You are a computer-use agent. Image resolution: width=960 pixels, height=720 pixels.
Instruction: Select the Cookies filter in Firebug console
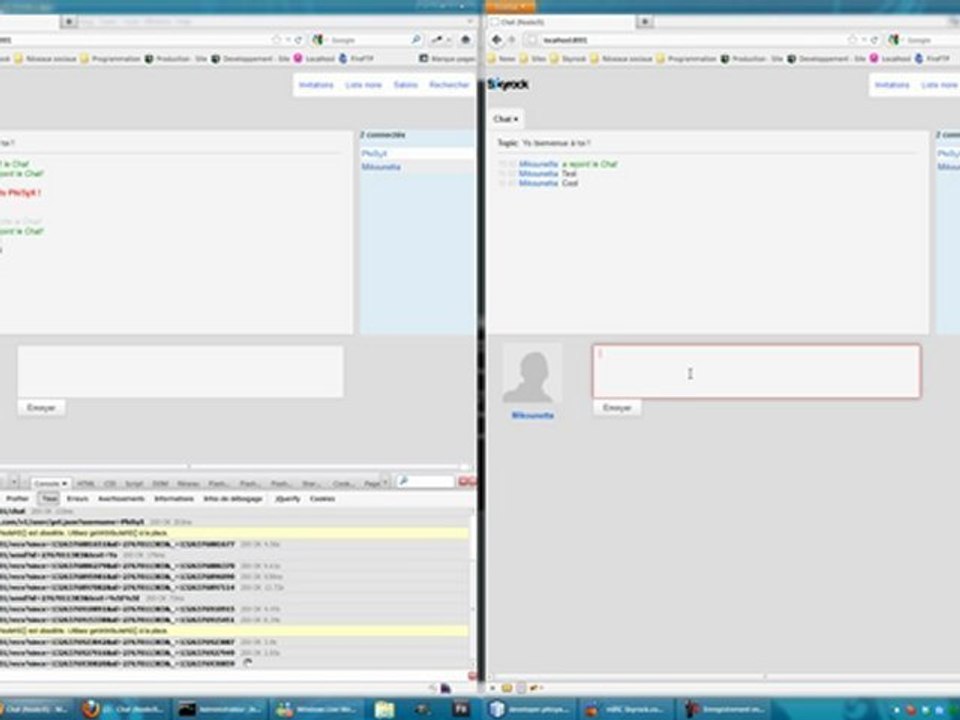point(323,499)
